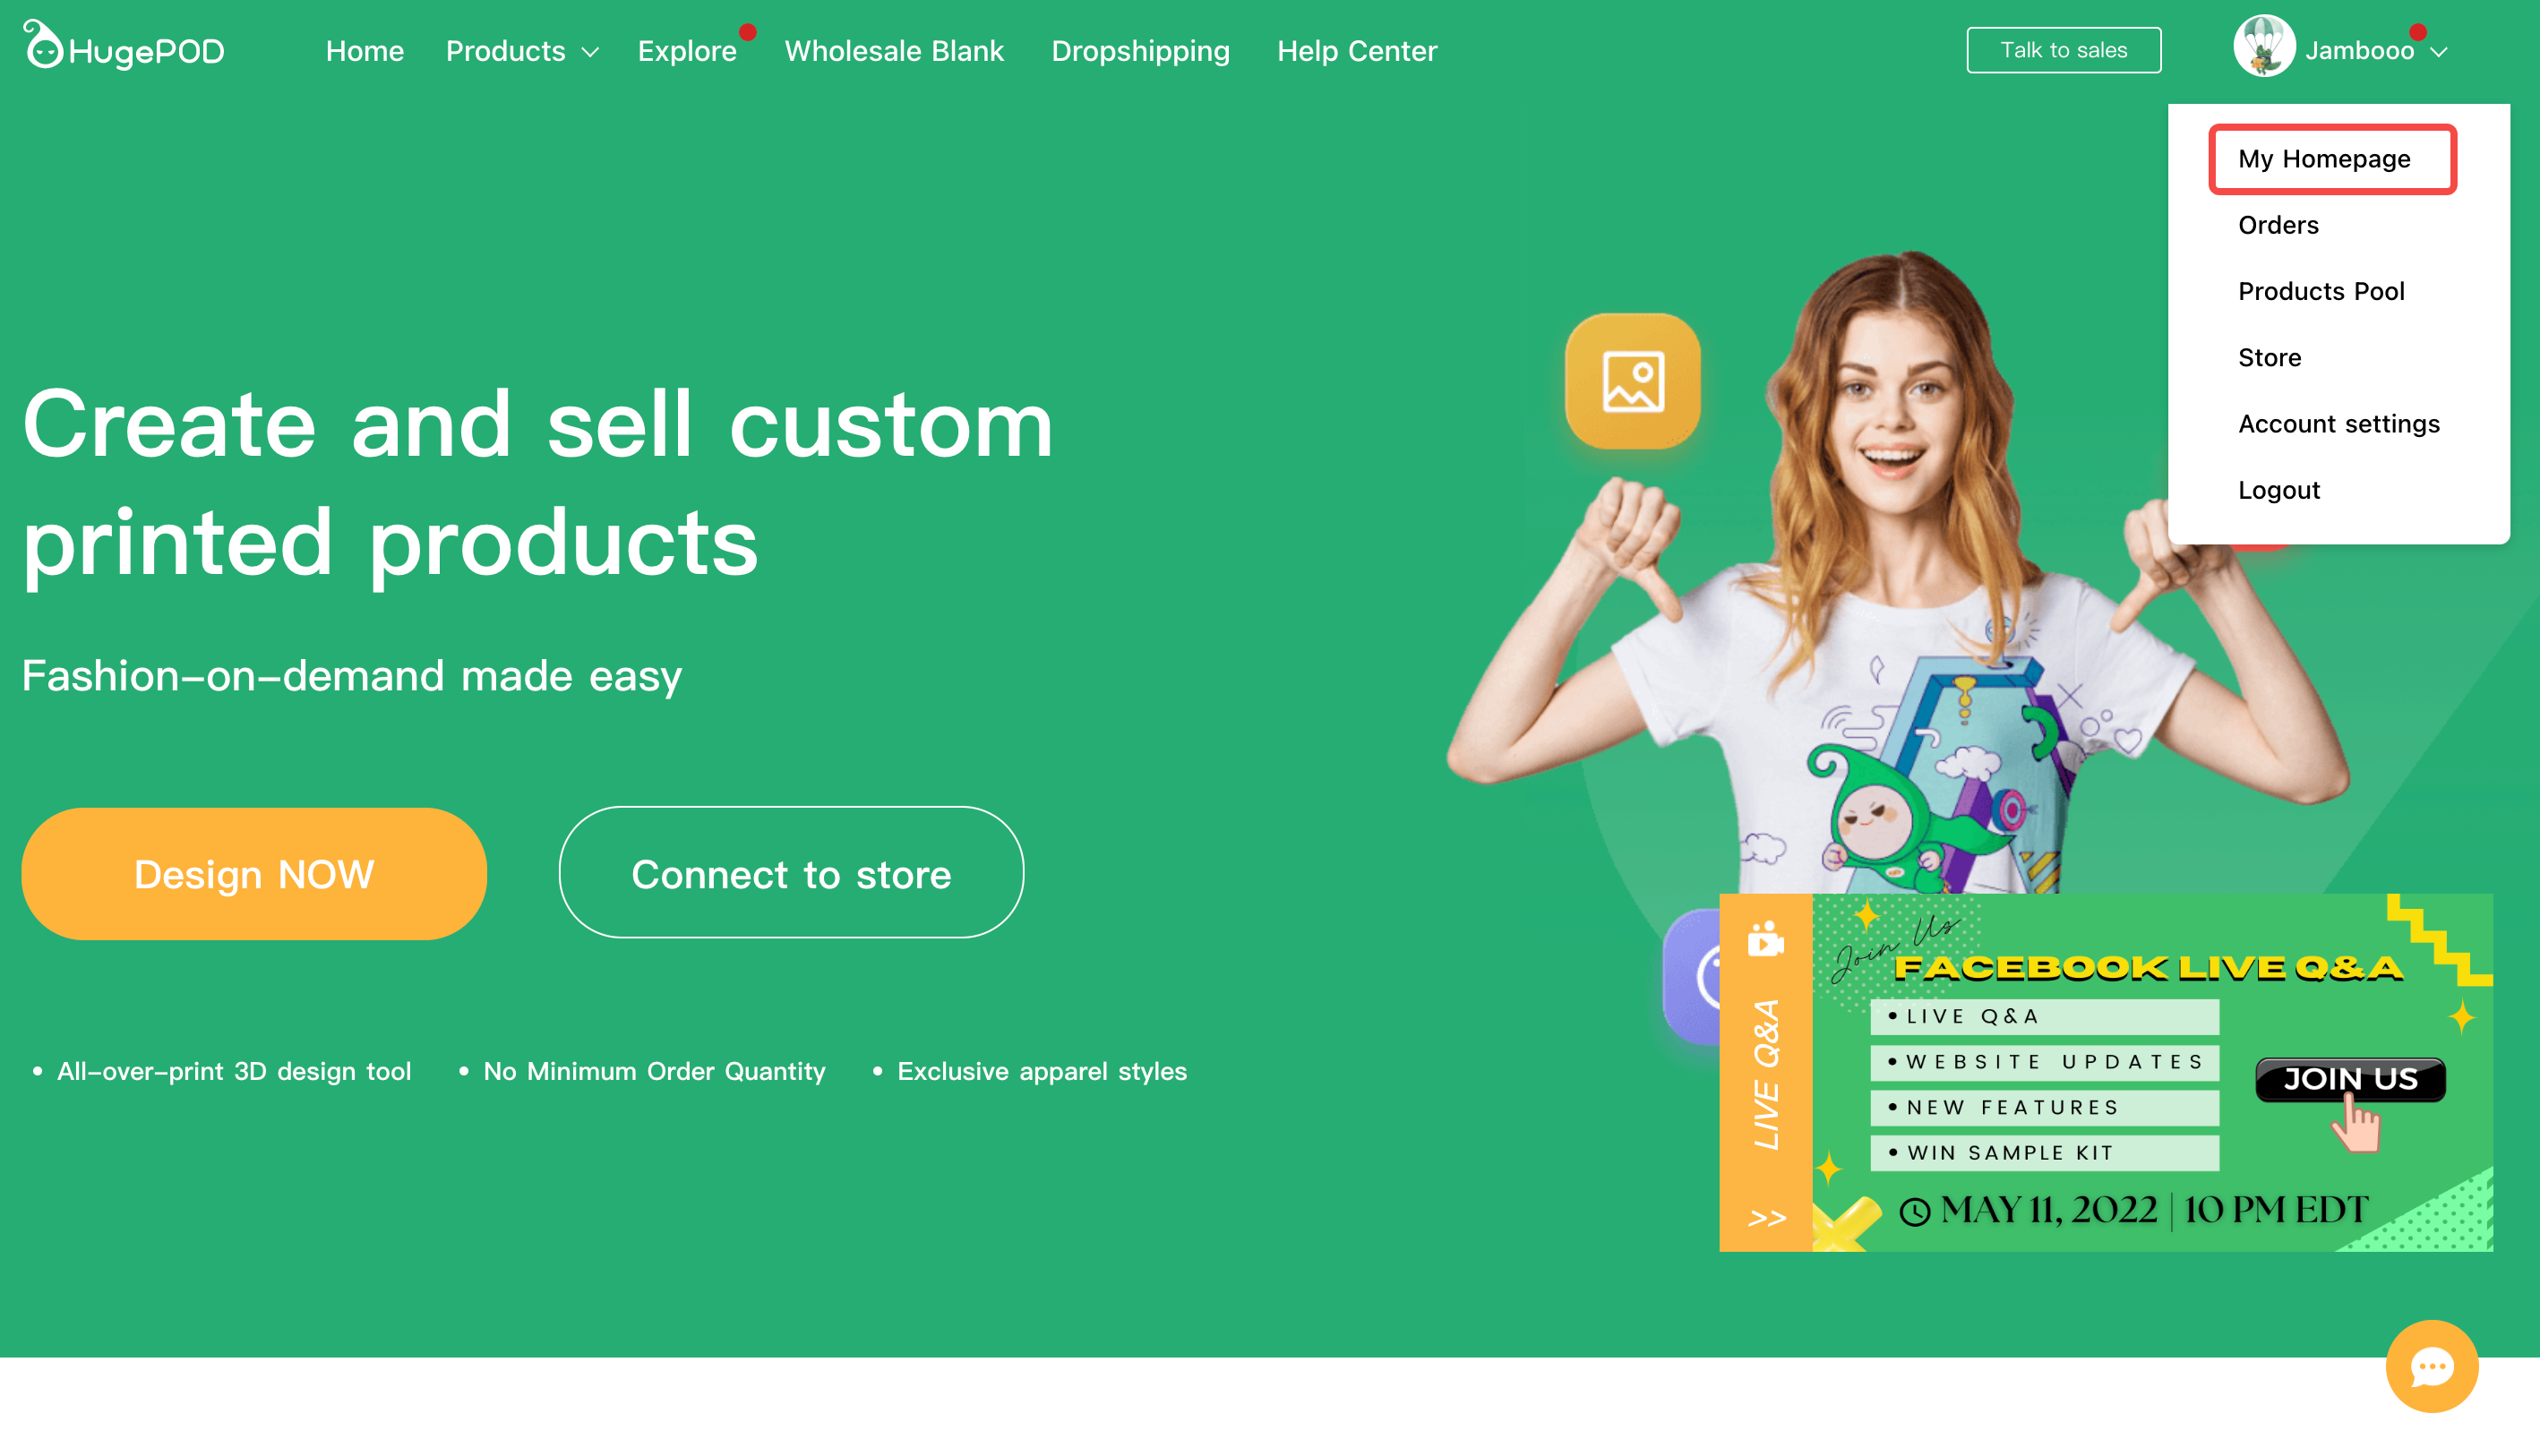
Task: Open the Explore nav link
Action: pyautogui.click(x=687, y=51)
